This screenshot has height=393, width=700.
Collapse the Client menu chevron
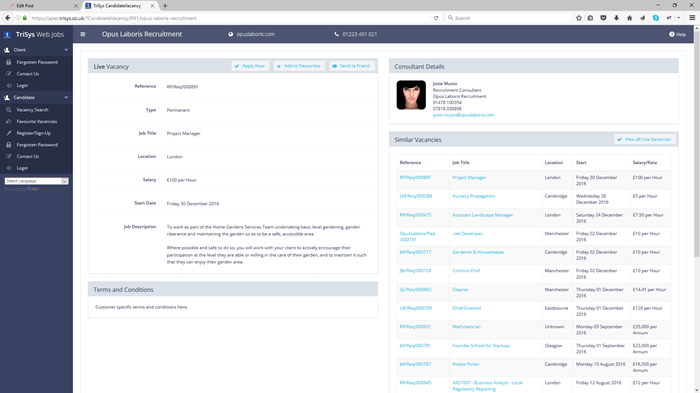[66, 50]
